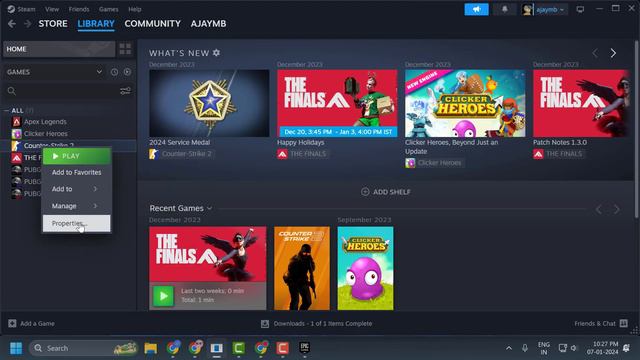This screenshot has width=640, height=360.
Task: Select Properties in the context menu
Action: click(x=77, y=223)
